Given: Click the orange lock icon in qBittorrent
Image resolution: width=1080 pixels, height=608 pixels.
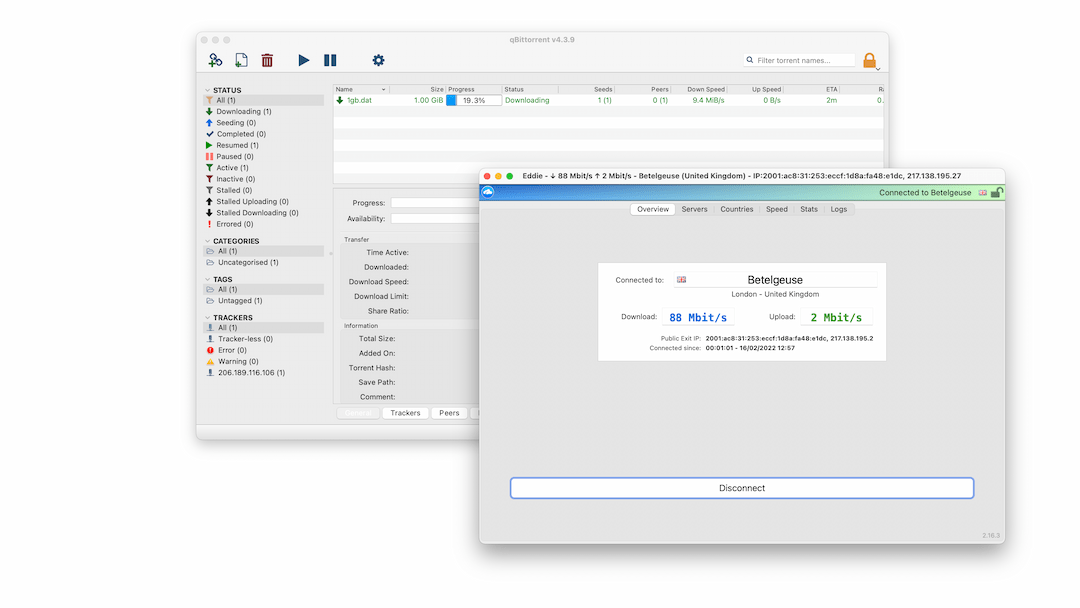Looking at the screenshot, I should coord(870,61).
